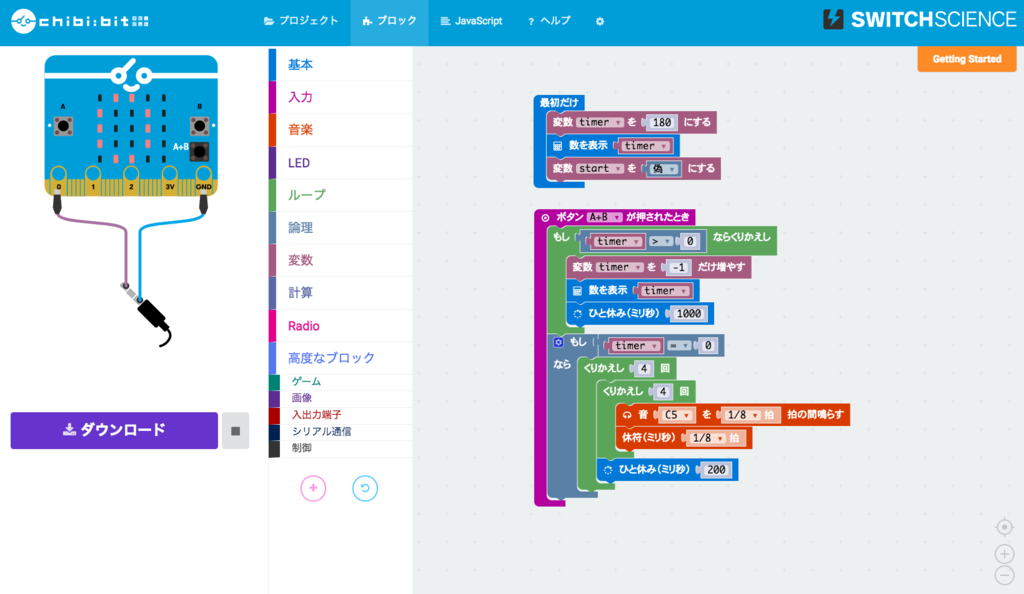Open 入力 block category
The image size is (1024, 594).
(x=341, y=97)
